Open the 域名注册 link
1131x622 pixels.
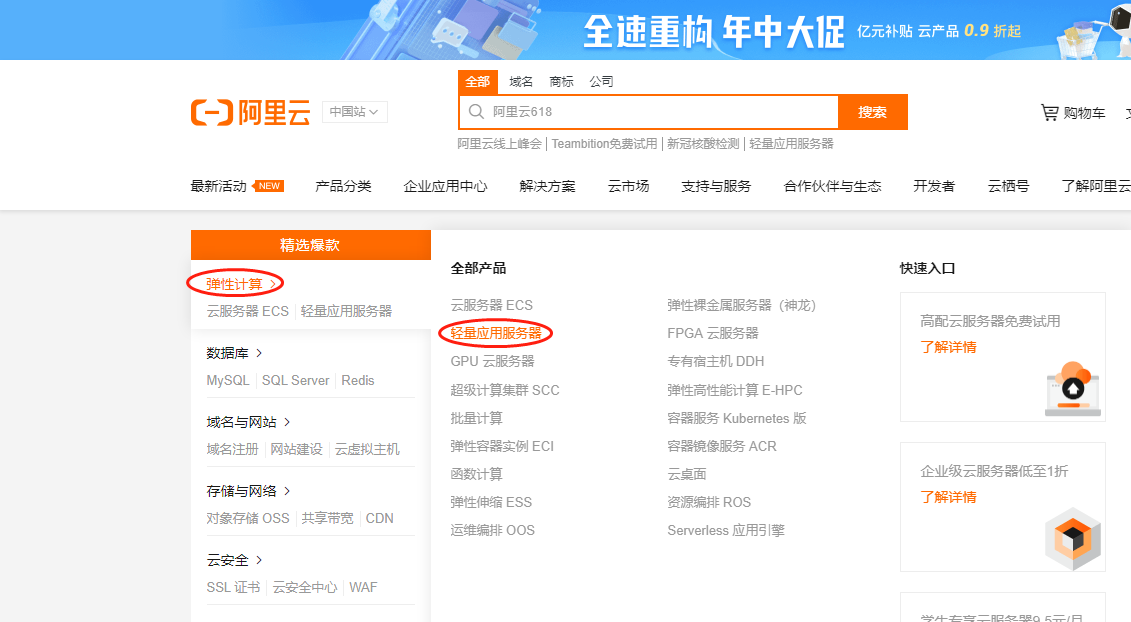coord(232,450)
